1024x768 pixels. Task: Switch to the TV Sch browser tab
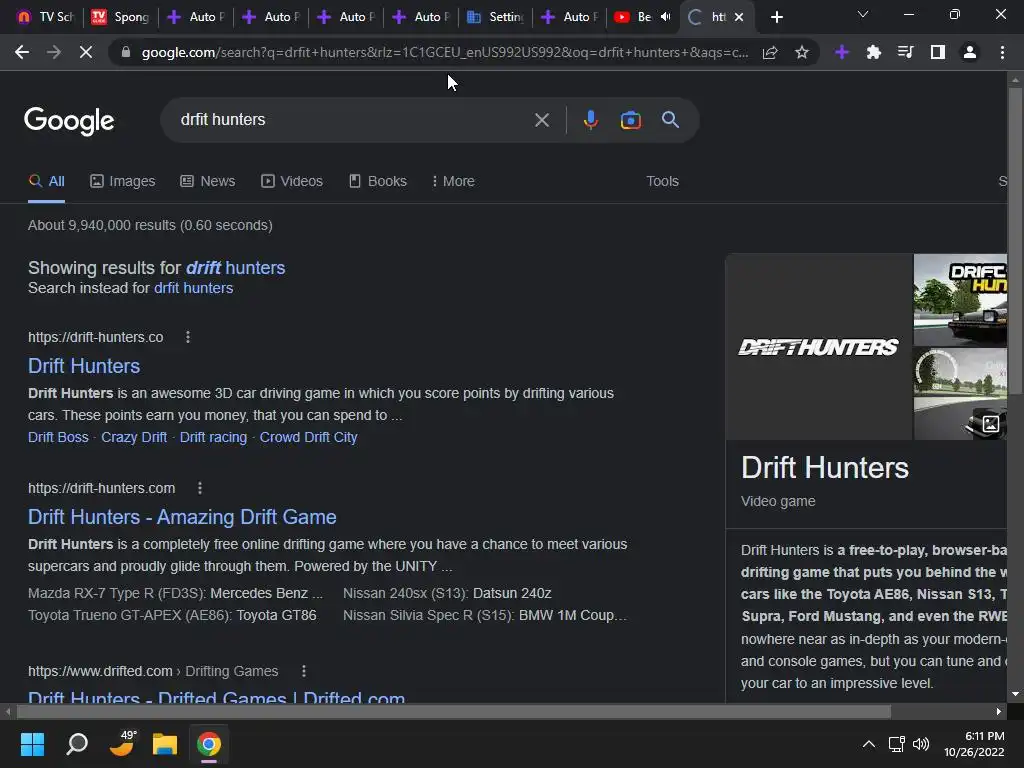[46, 17]
